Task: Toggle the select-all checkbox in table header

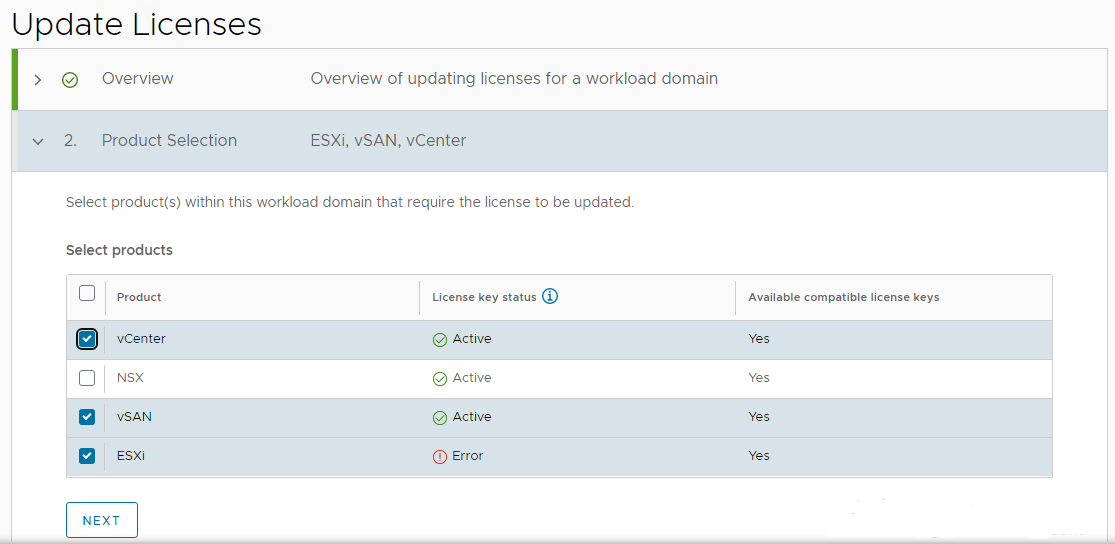Action: (87, 293)
